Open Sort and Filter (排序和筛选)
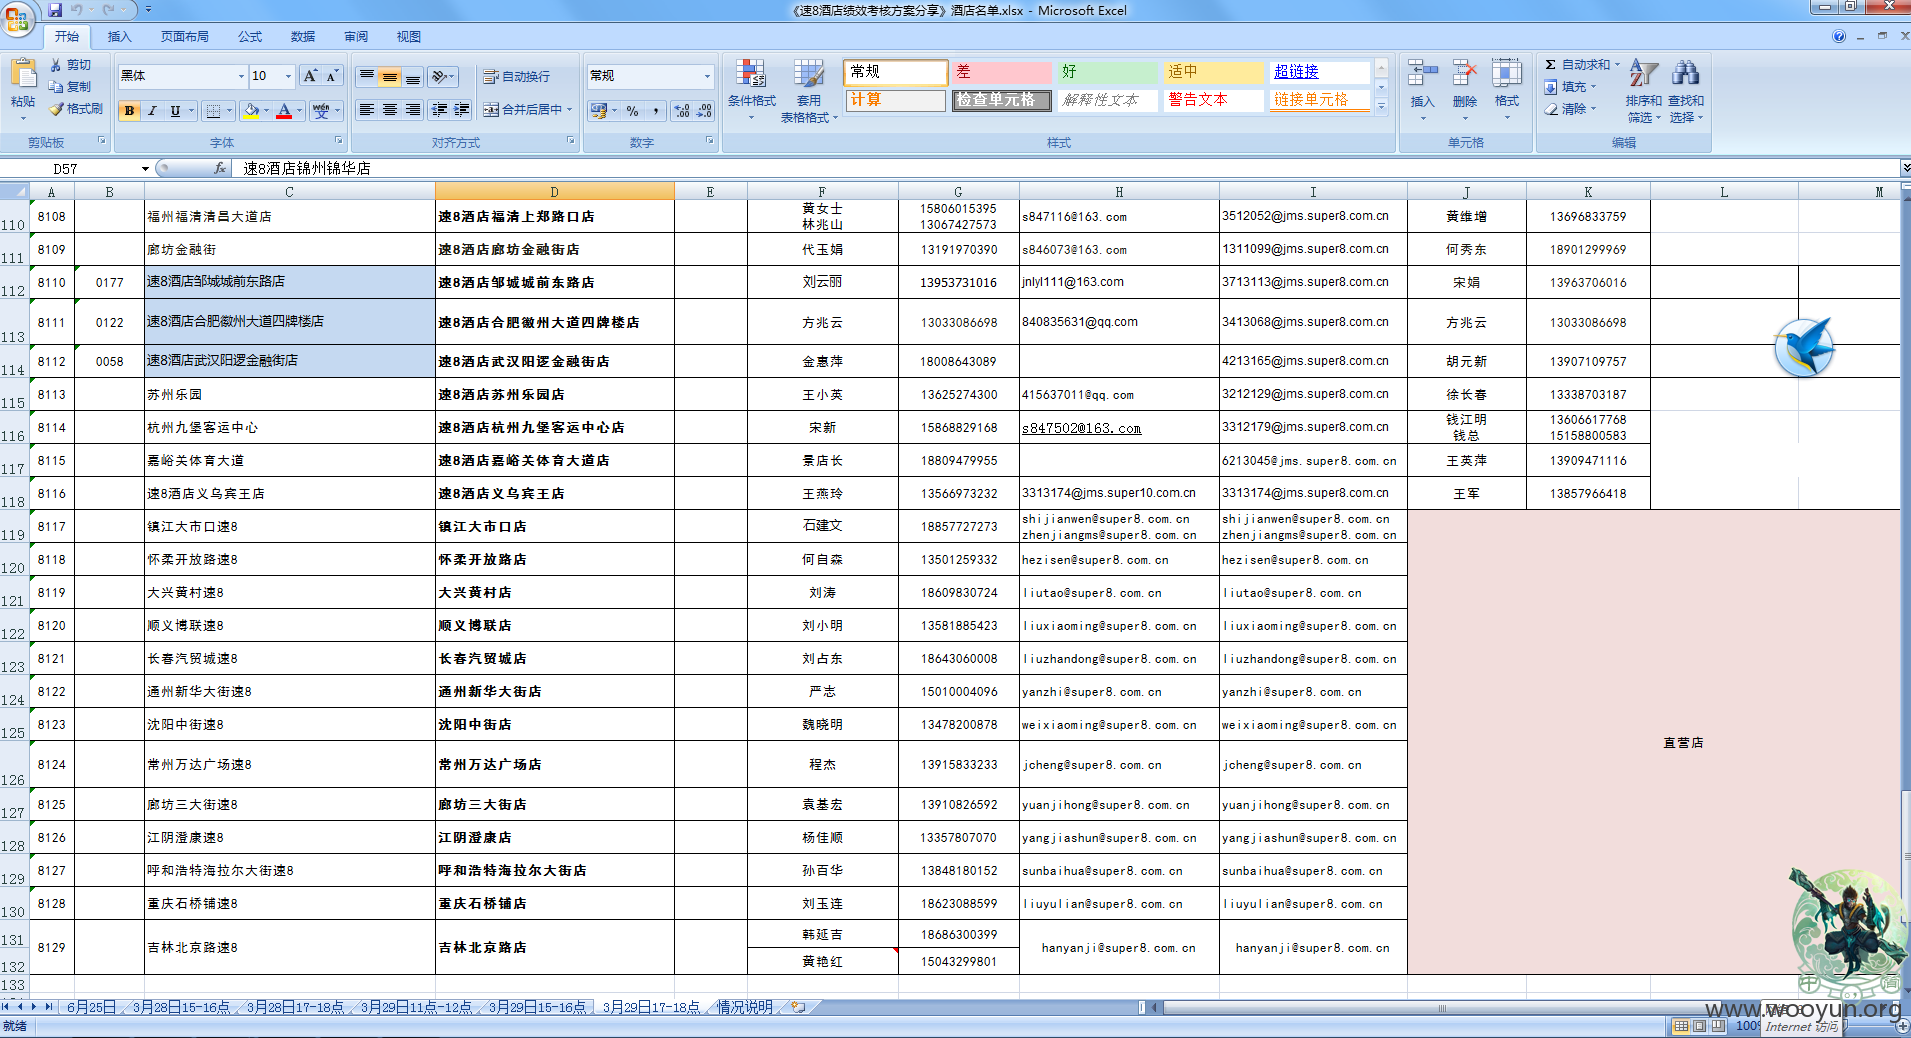 pyautogui.click(x=1644, y=90)
